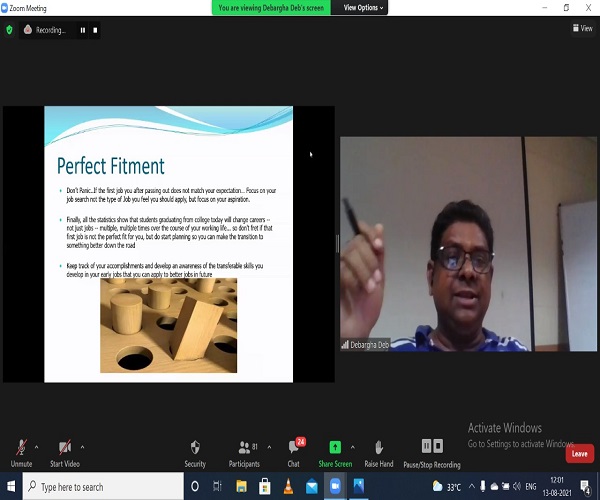
Task: Click ENG language indicator
Action: click(531, 487)
